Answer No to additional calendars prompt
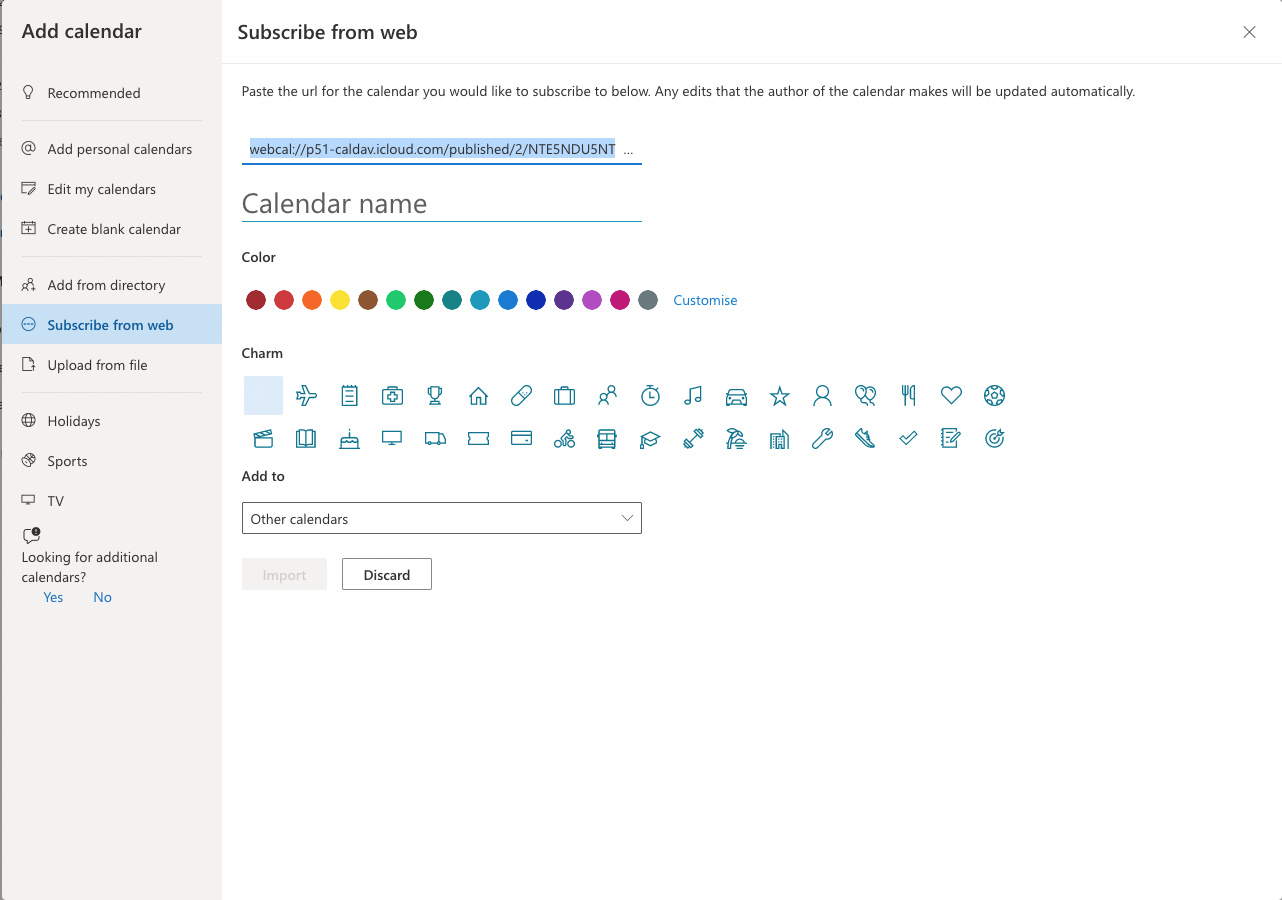Image resolution: width=1282 pixels, height=900 pixels. [x=101, y=597]
